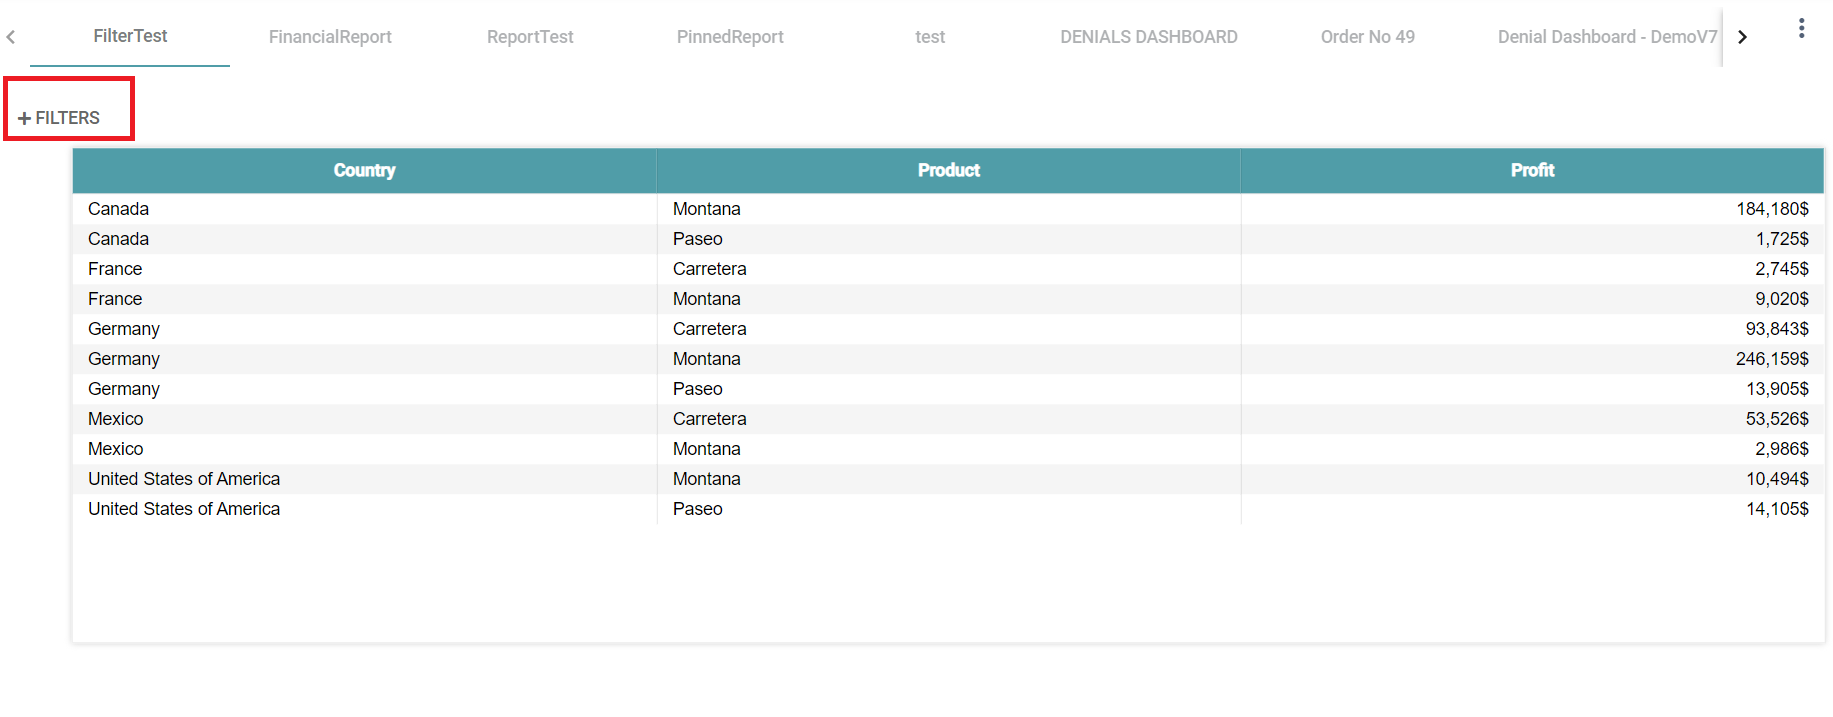Open the three-dot more options menu
Viewport: 1833px width, 717px height.
click(x=1801, y=29)
